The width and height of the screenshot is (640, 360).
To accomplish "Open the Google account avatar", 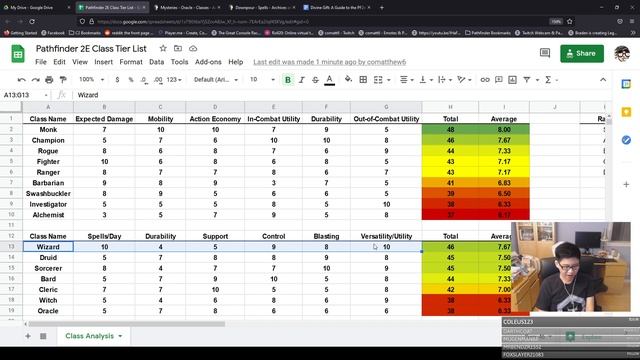I will (x=622, y=53).
